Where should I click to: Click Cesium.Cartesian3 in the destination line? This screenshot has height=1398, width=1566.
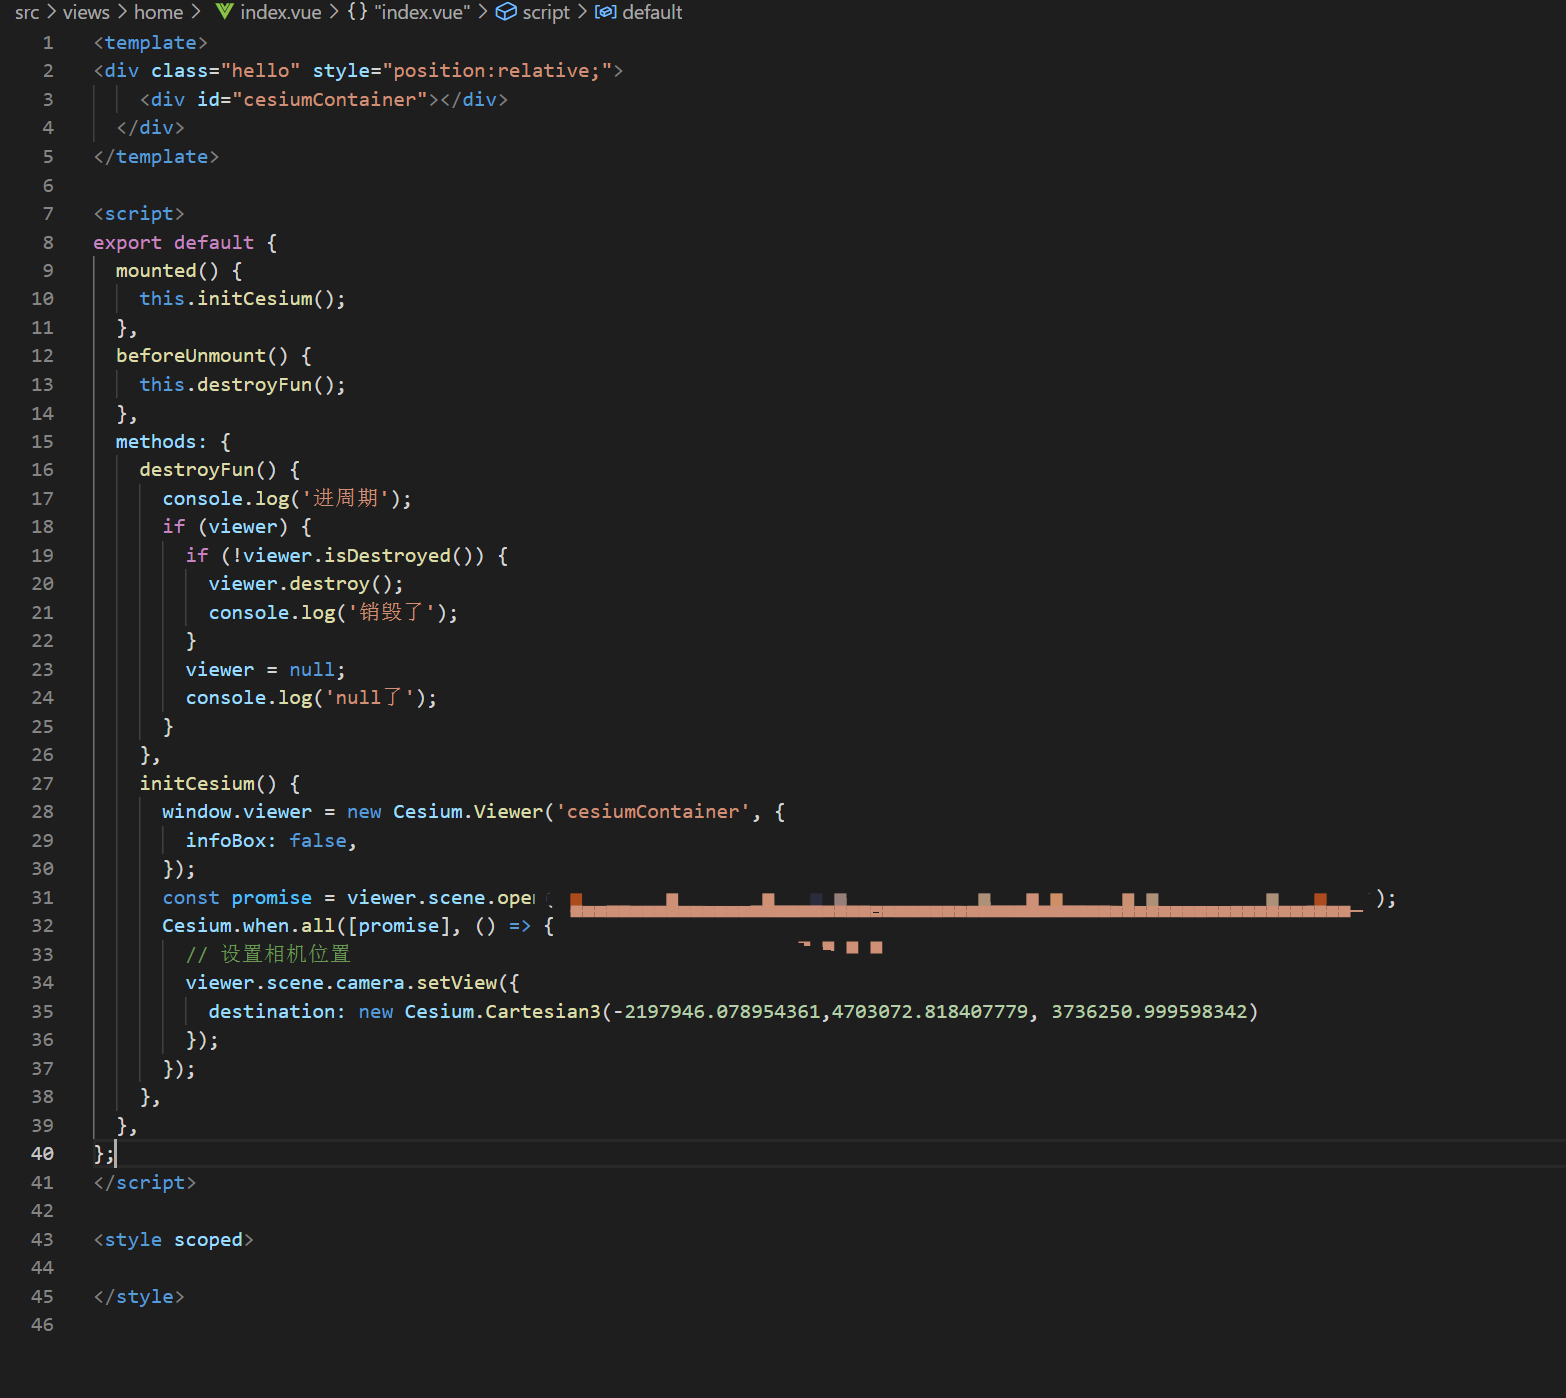click(502, 1011)
